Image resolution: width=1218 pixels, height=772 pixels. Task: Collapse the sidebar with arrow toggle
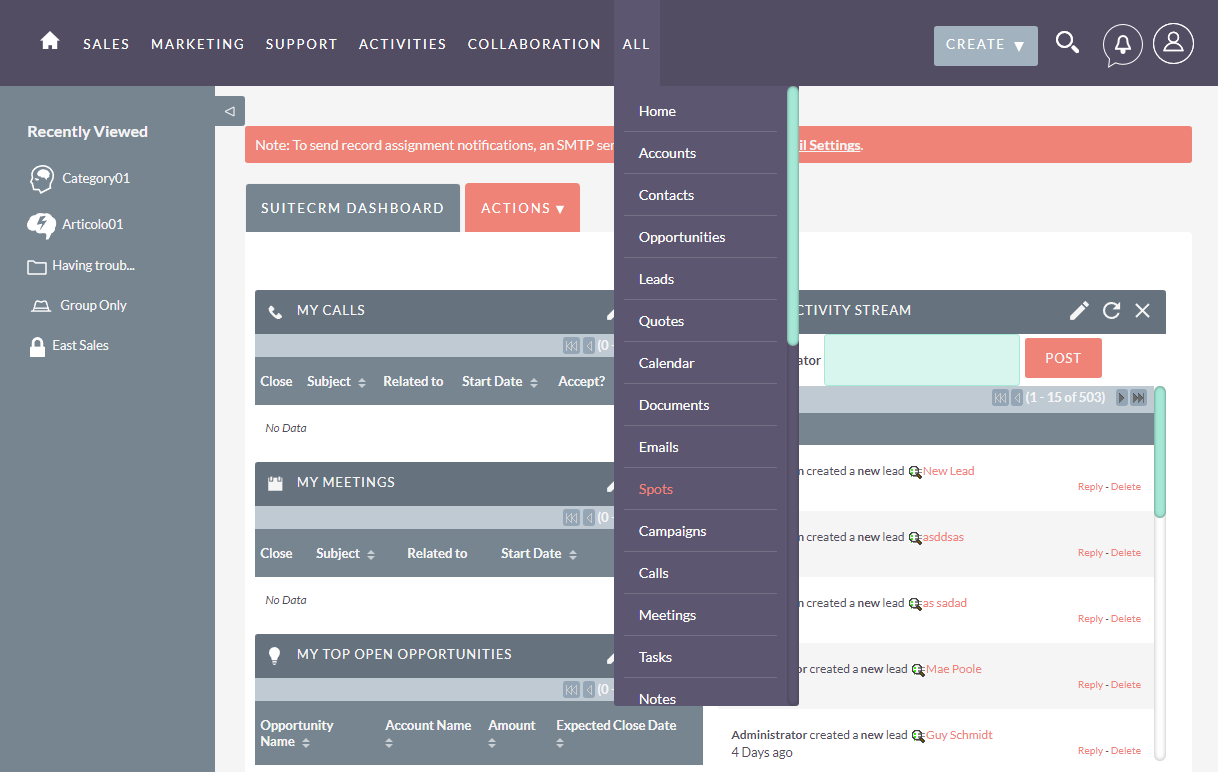tap(229, 111)
